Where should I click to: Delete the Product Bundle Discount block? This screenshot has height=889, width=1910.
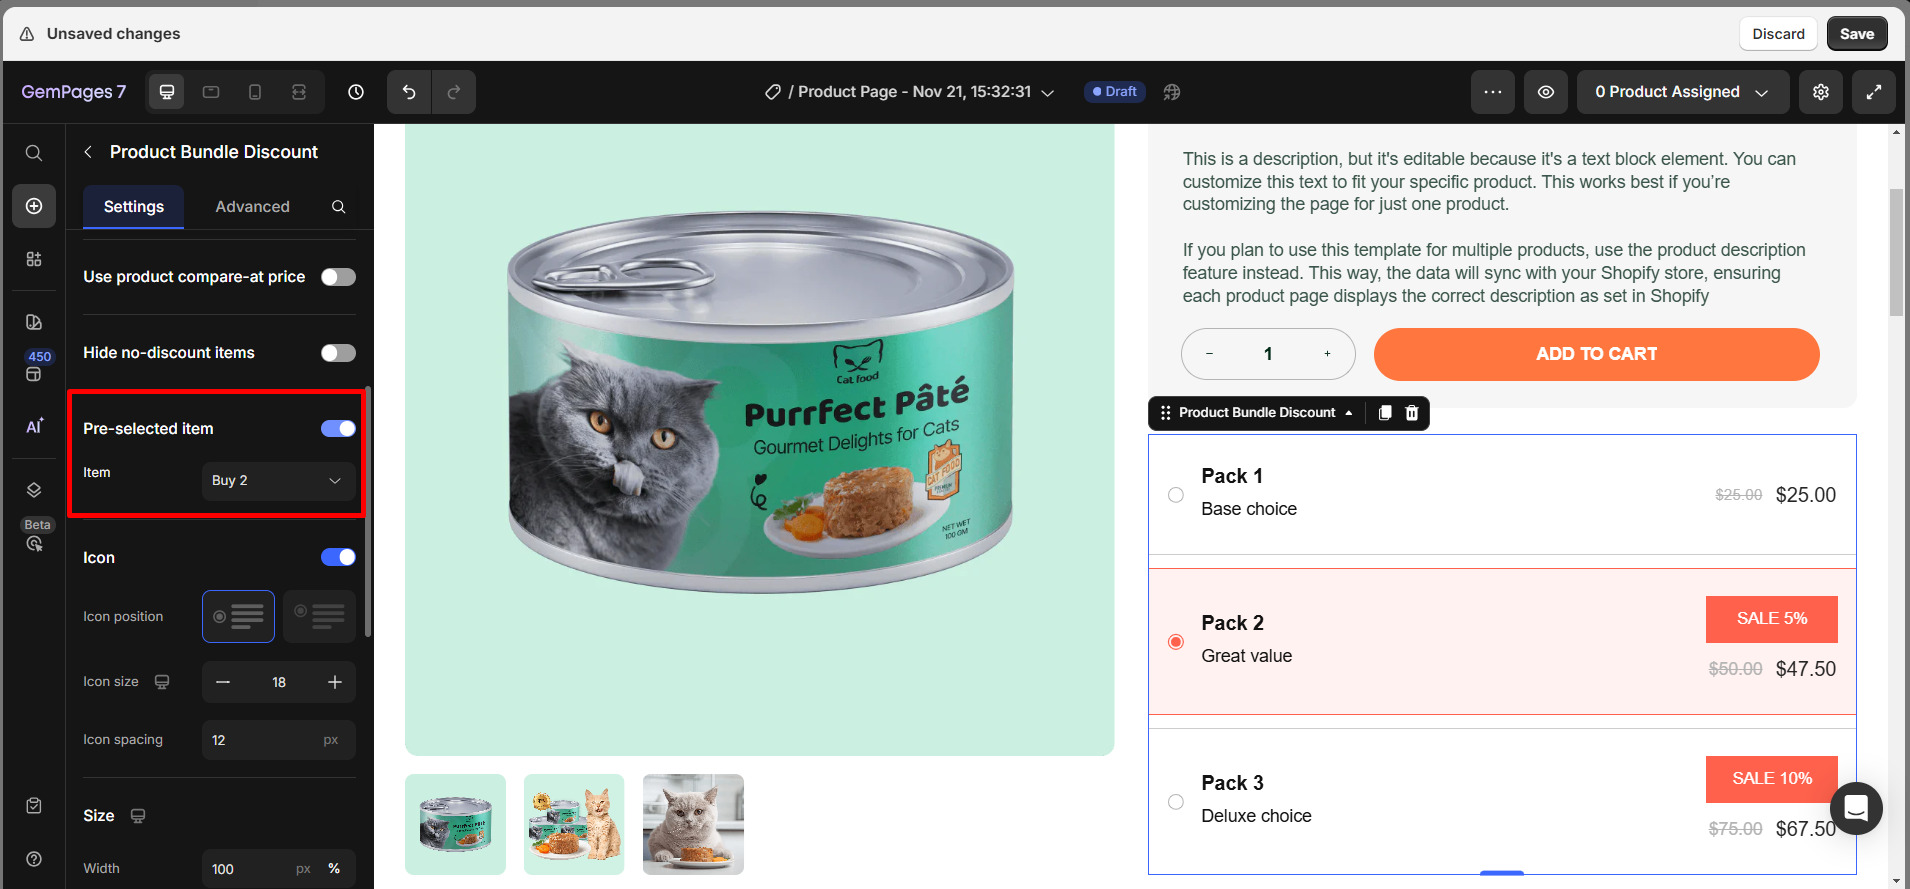pos(1411,412)
